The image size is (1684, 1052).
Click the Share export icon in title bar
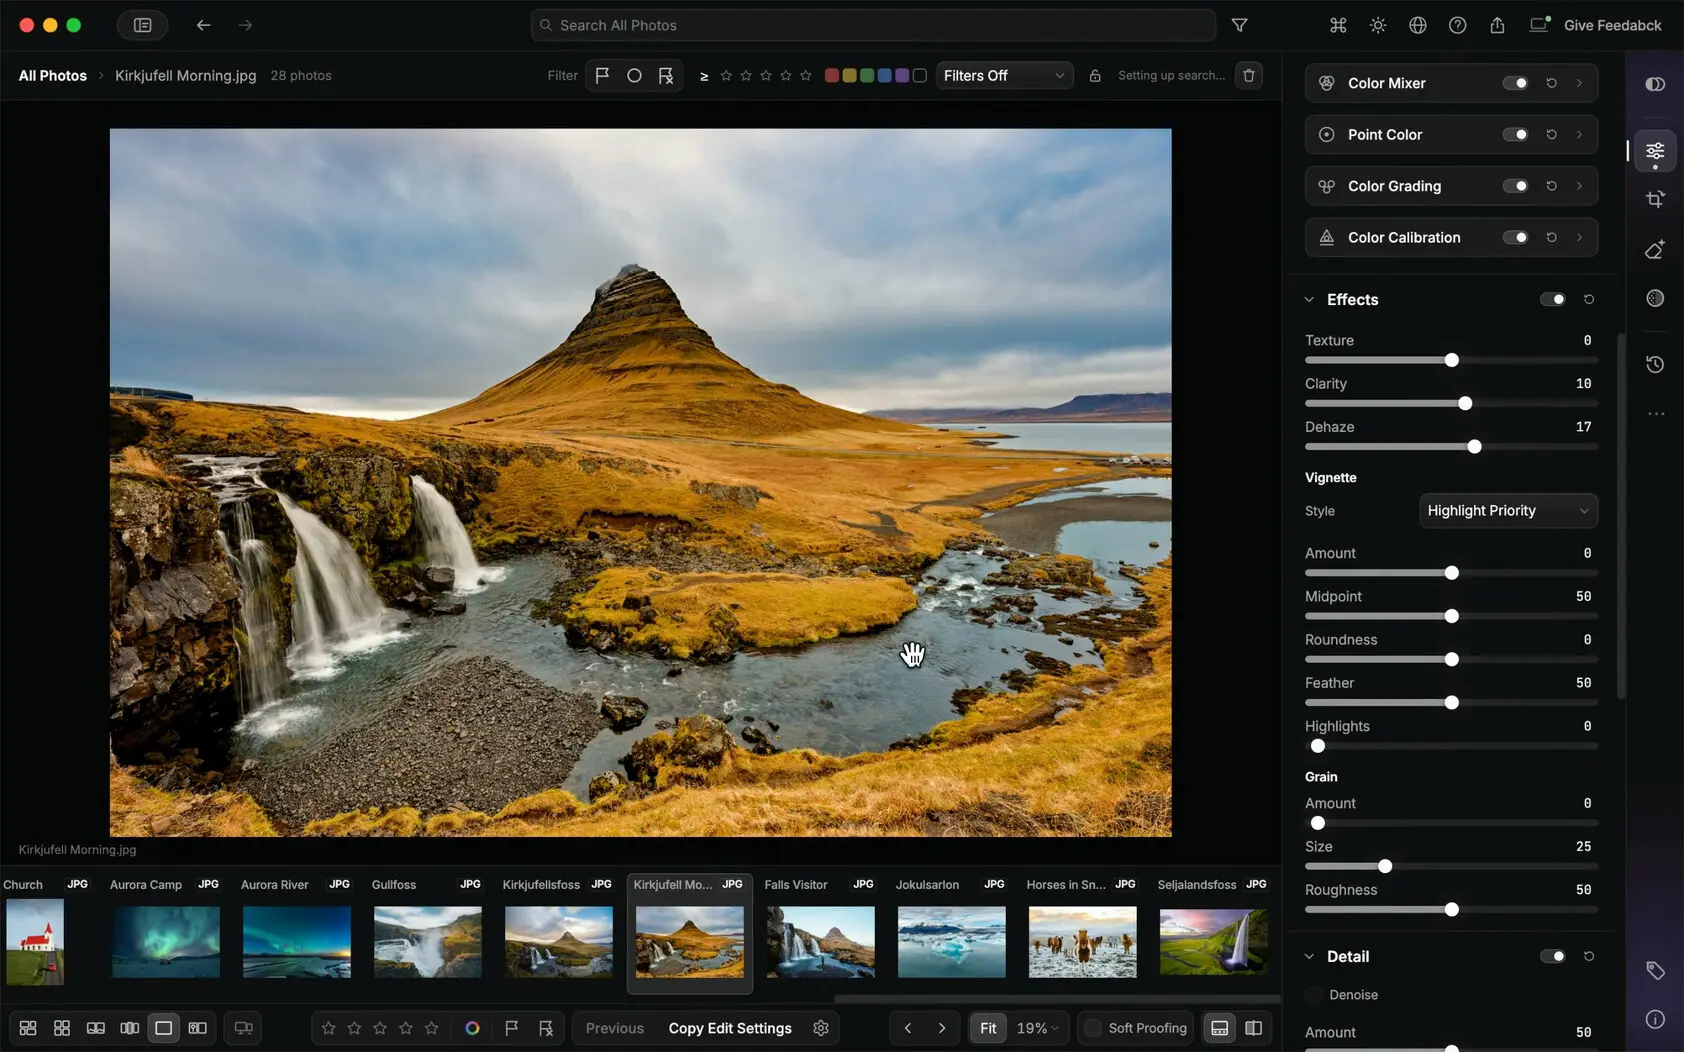pyautogui.click(x=1497, y=25)
